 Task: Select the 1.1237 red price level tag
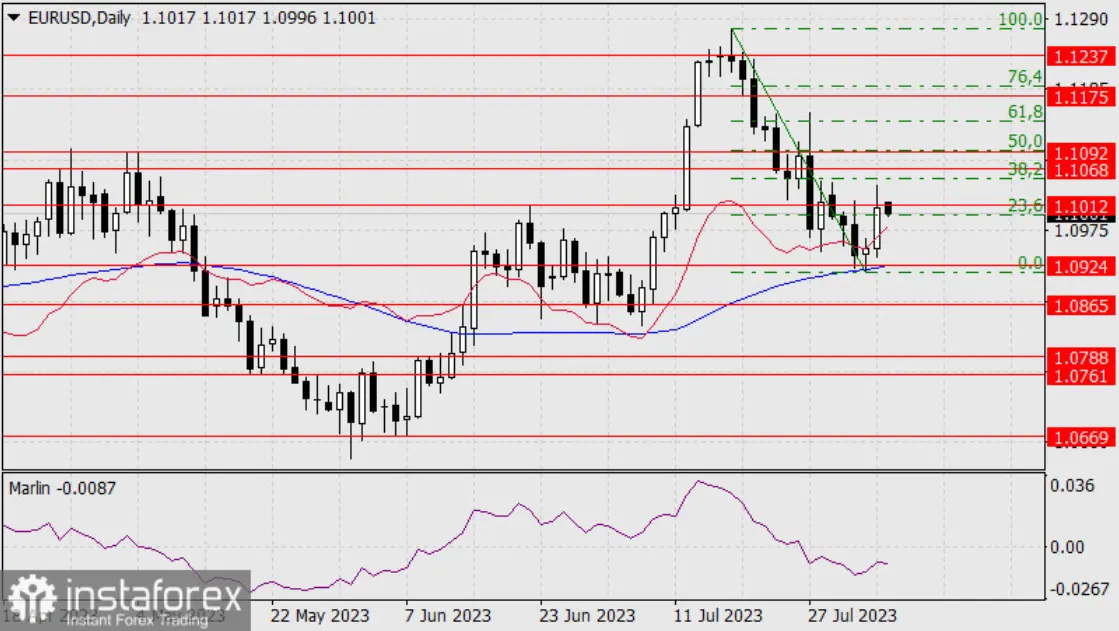1079,55
